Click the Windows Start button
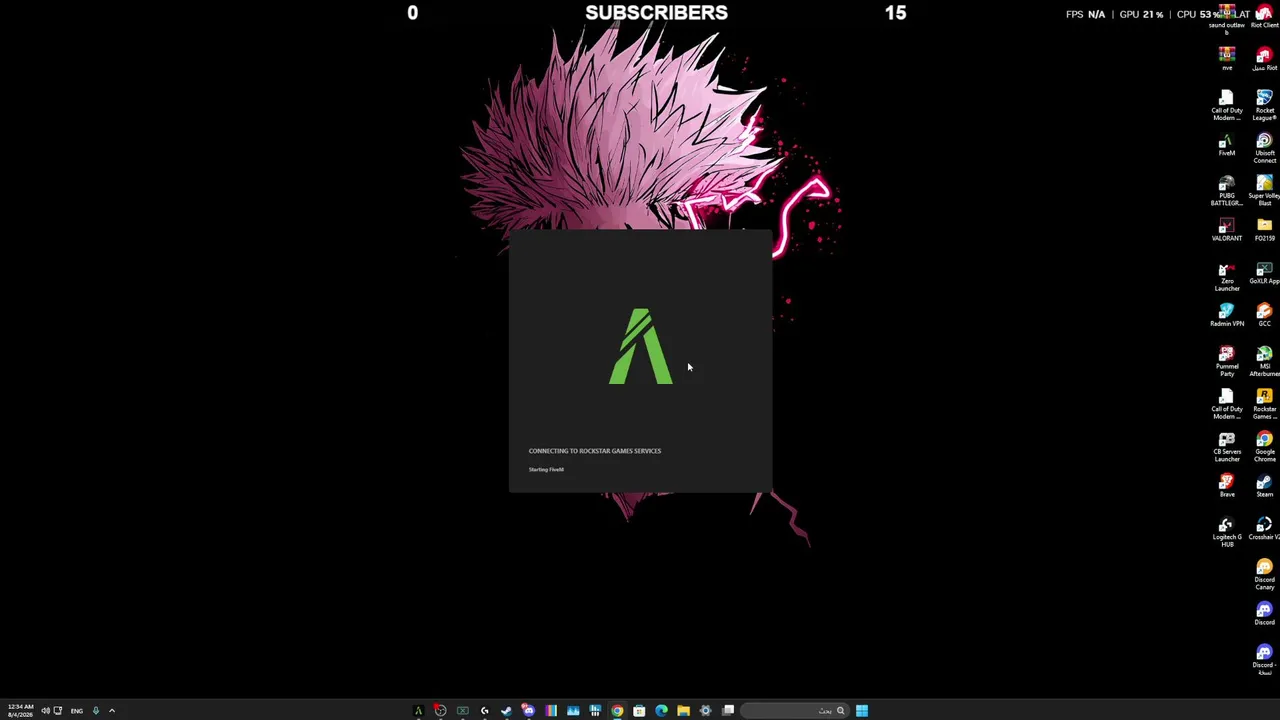 861,711
